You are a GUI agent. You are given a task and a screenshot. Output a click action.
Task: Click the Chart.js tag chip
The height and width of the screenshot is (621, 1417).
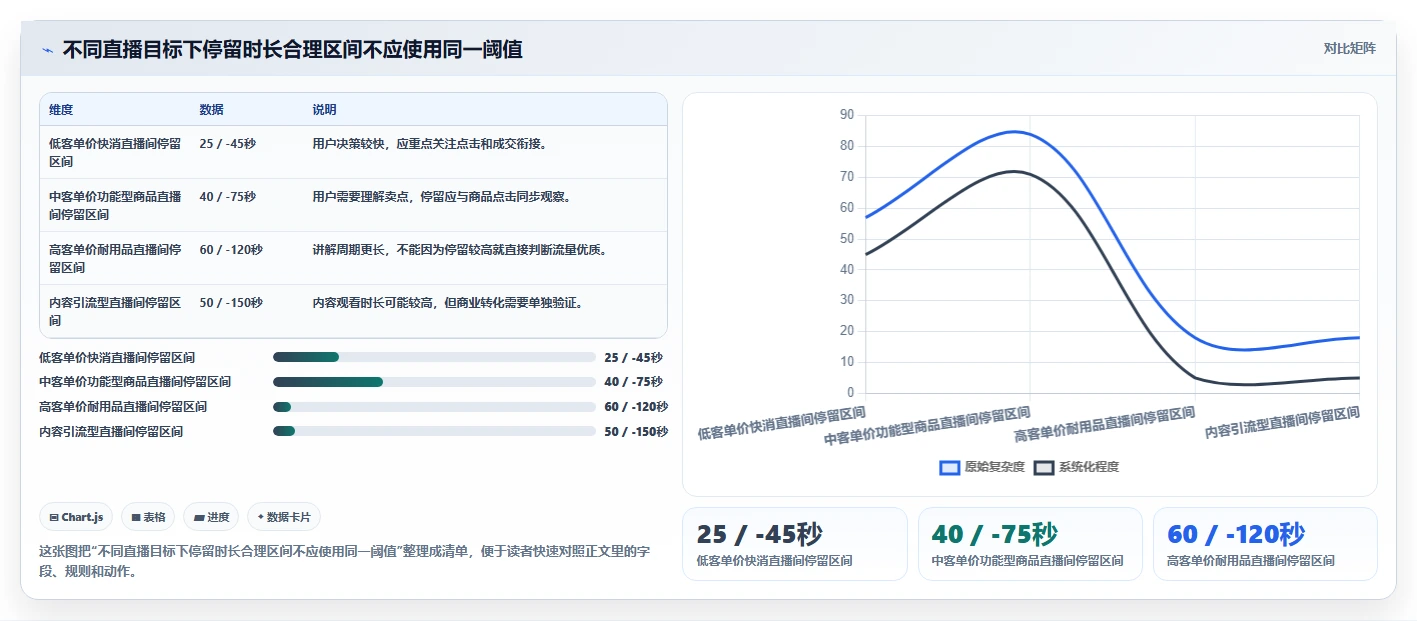pyautogui.click(x=76, y=517)
